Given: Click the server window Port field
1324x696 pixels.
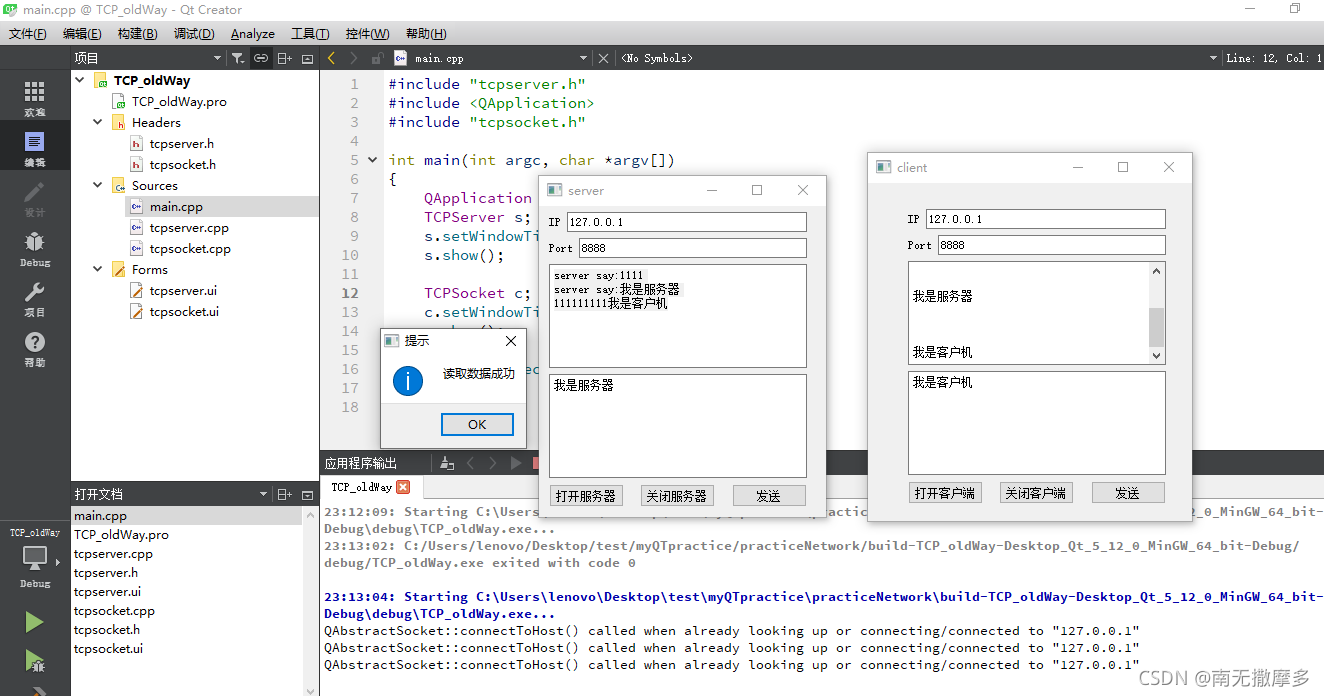Looking at the screenshot, I should (x=692, y=248).
